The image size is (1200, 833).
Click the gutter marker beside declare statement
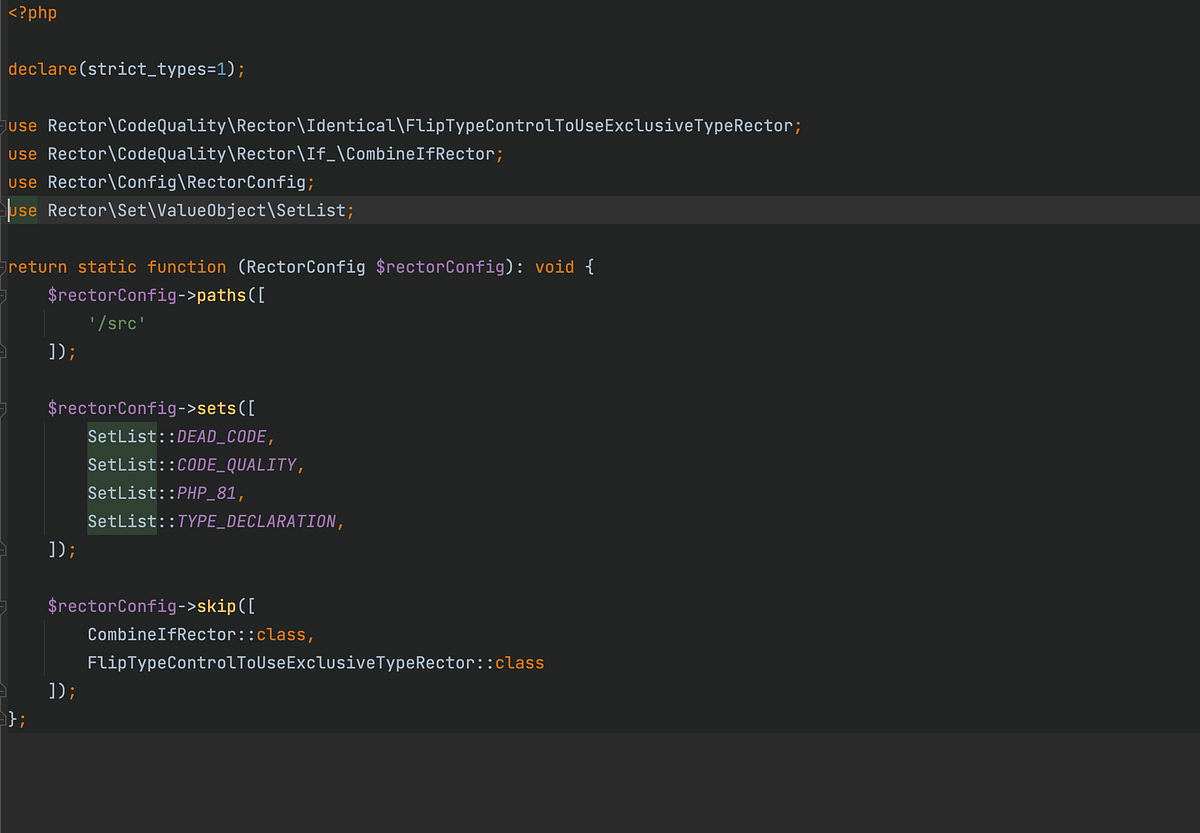click(5, 68)
